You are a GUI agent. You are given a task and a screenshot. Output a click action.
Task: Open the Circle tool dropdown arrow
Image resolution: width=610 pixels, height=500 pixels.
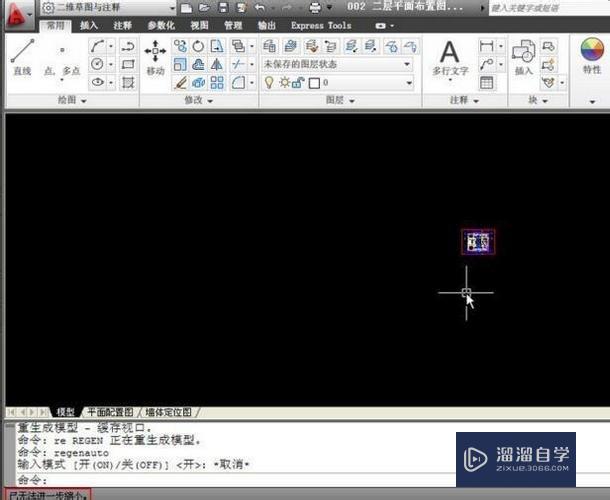(x=111, y=64)
